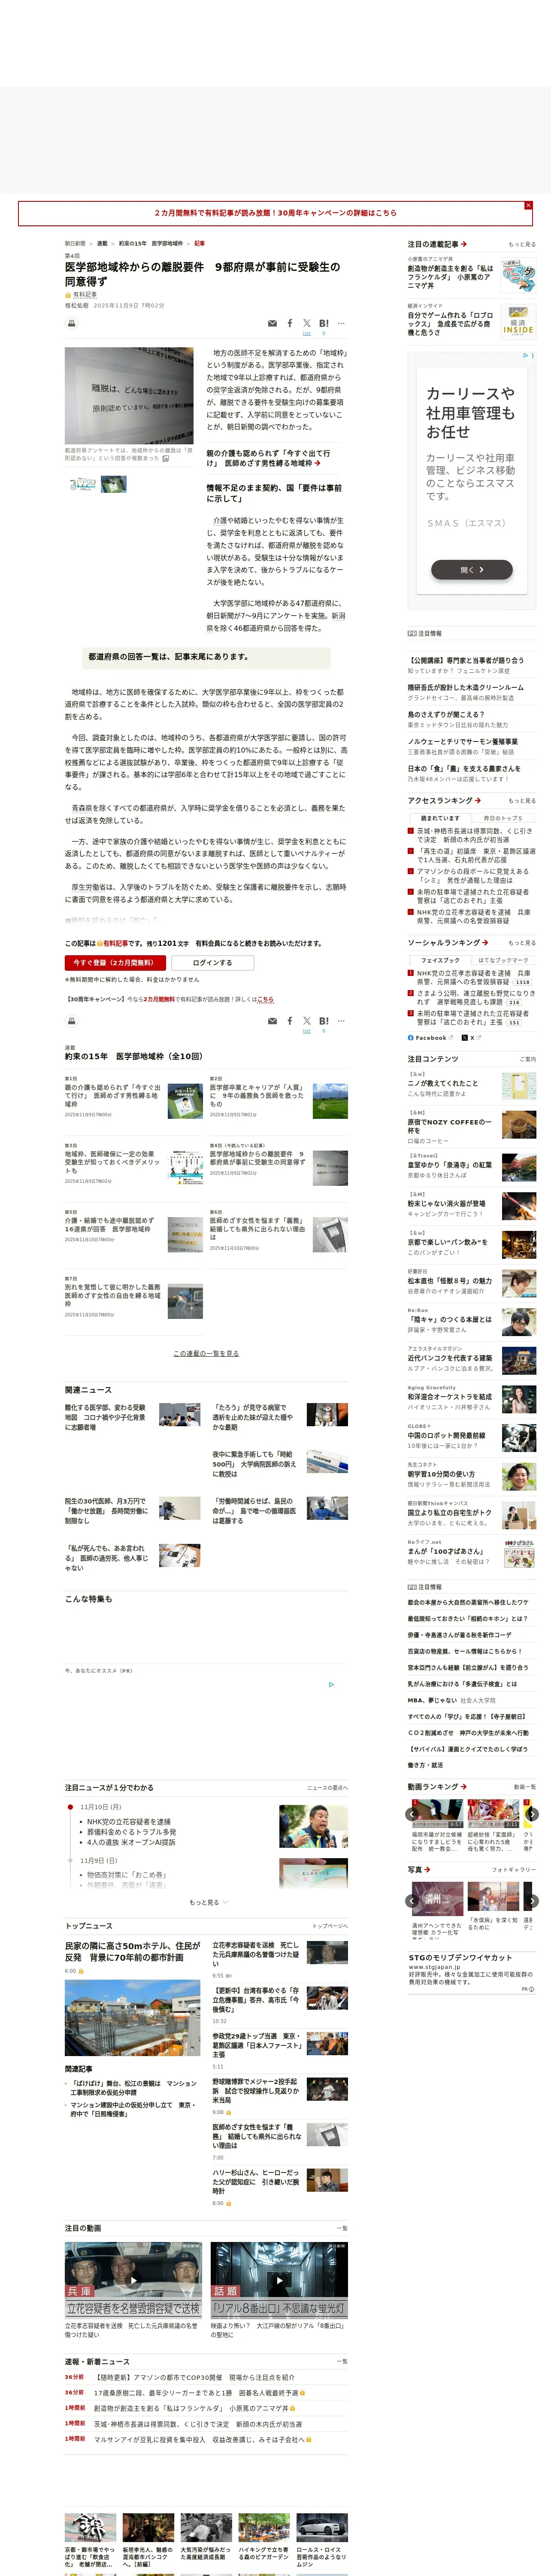Ellipsis more icon below the paywall notice
The height and width of the screenshot is (2576, 551).
pyautogui.click(x=341, y=1021)
